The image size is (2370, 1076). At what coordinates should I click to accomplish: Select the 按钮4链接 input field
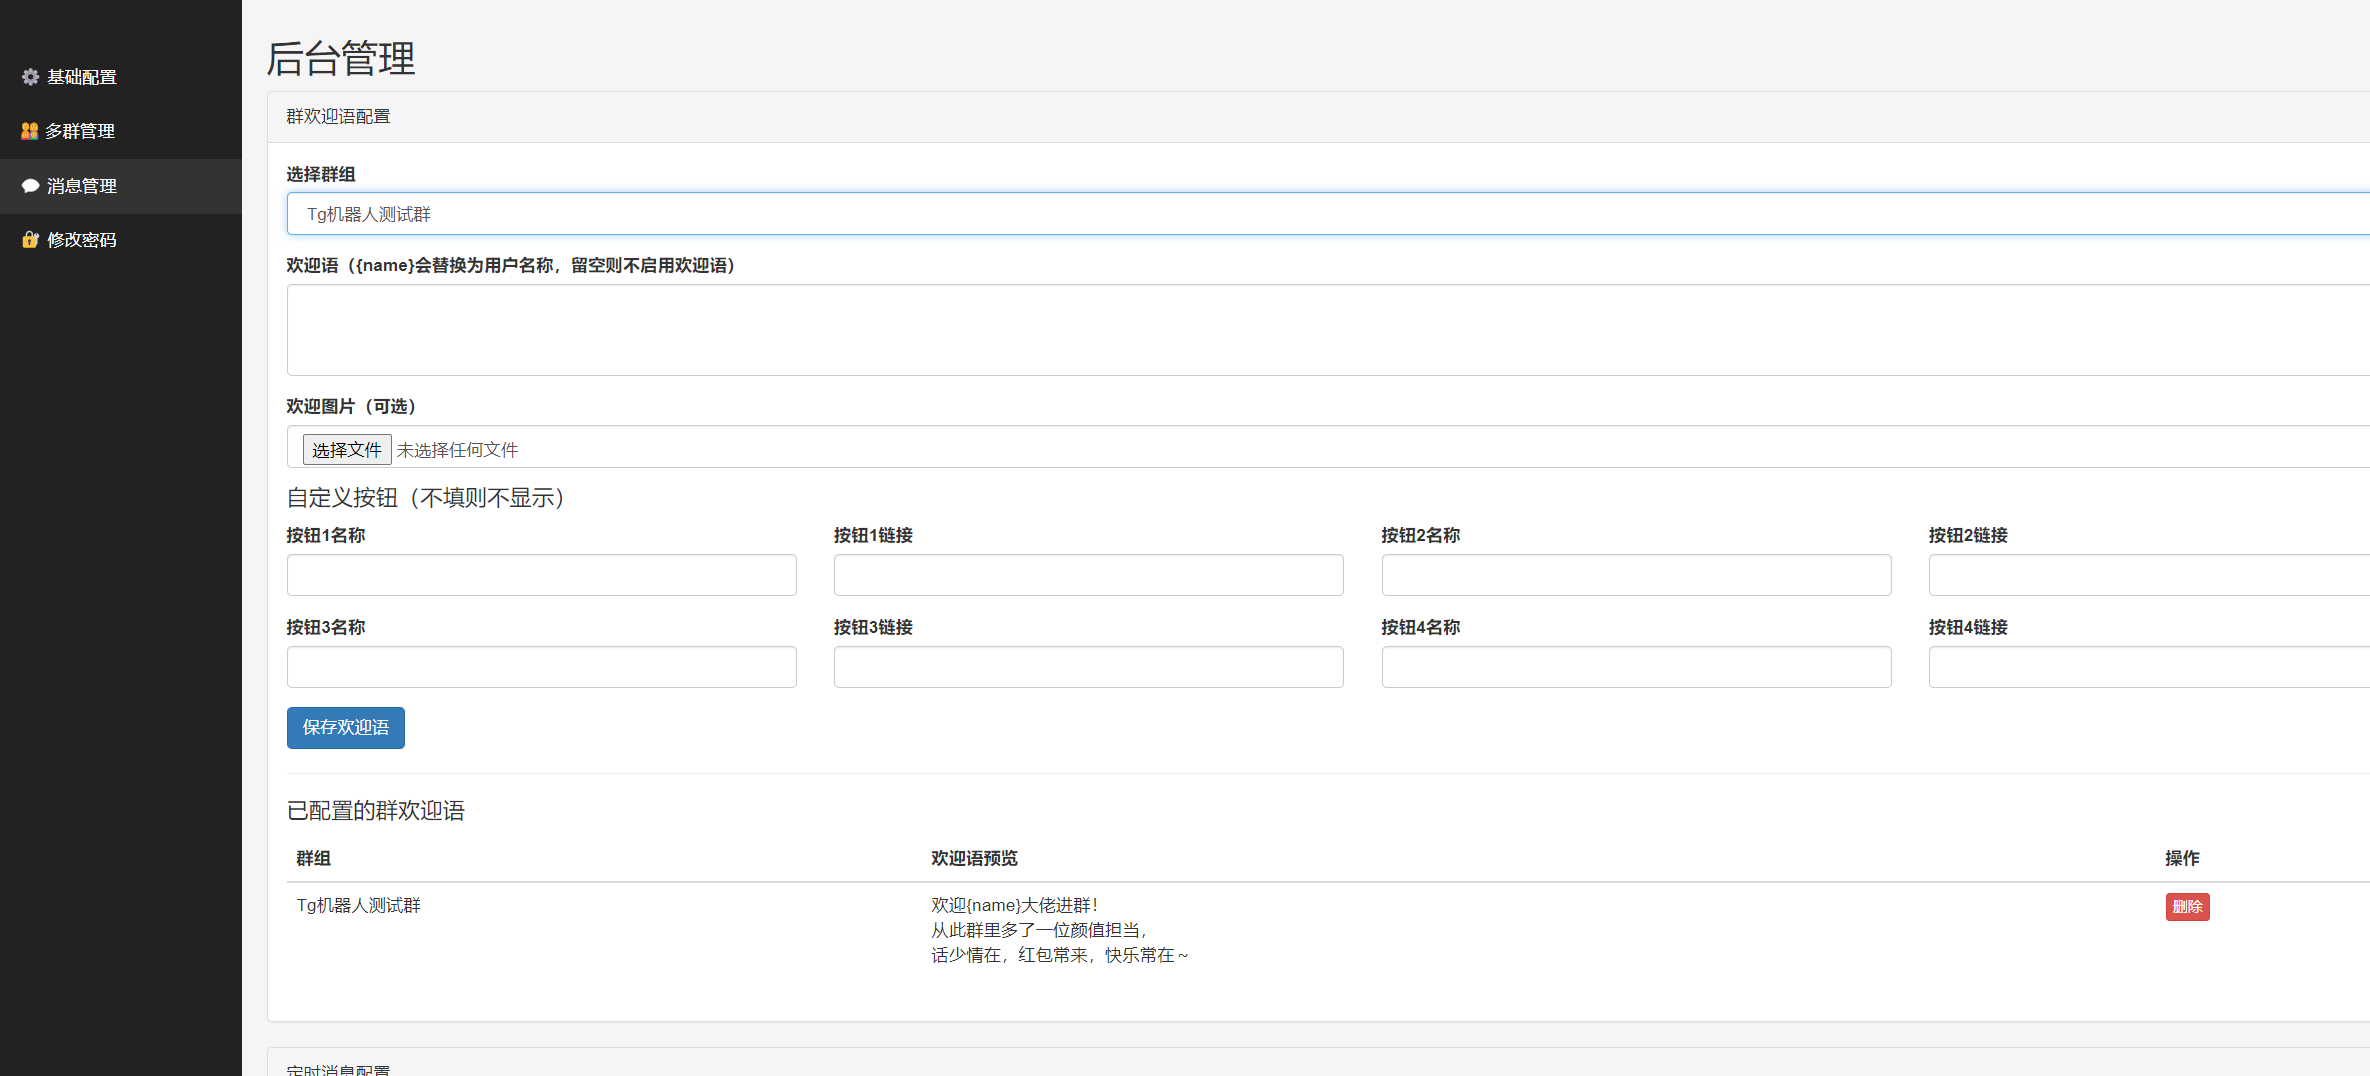(2148, 667)
